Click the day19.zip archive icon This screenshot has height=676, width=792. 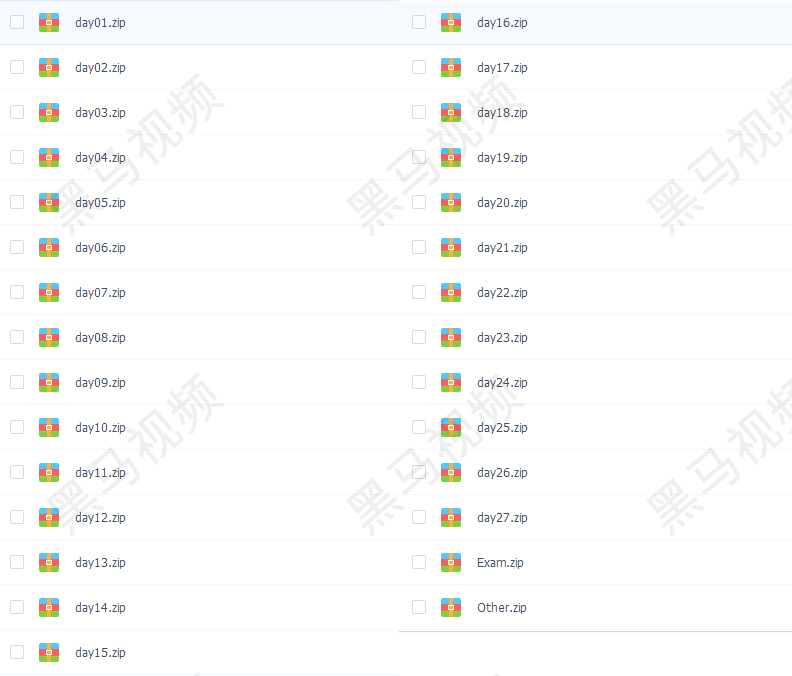(451, 157)
